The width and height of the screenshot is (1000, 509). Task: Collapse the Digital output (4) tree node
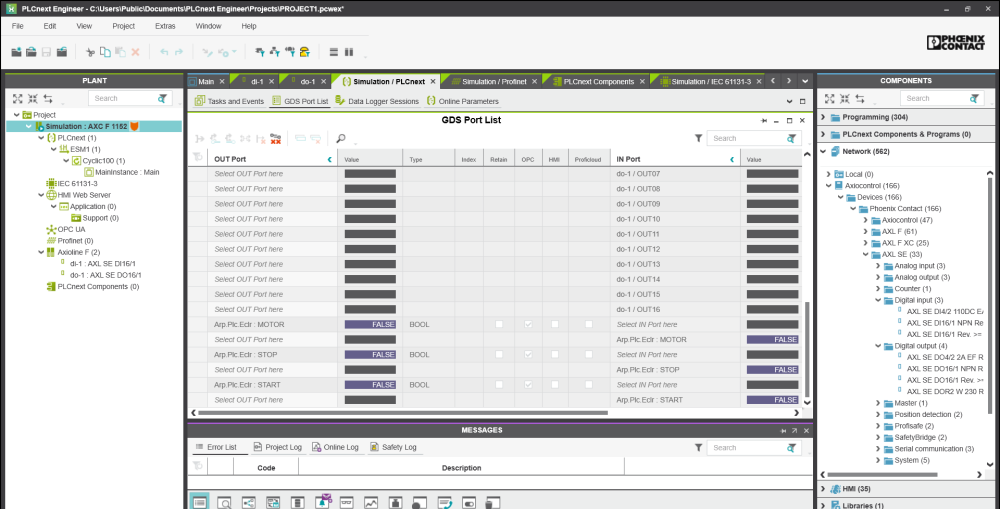pyautogui.click(x=878, y=346)
